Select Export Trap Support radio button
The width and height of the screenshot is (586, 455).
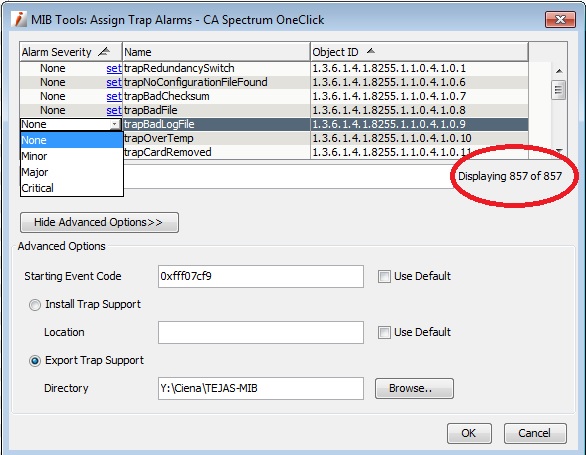point(35,361)
